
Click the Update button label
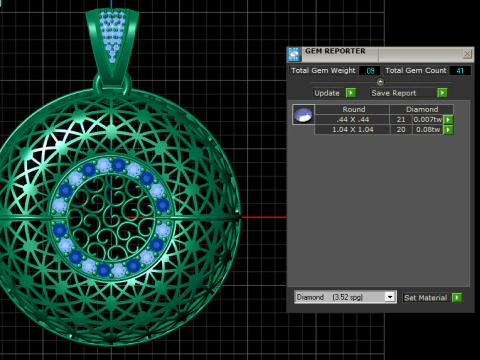(x=327, y=93)
